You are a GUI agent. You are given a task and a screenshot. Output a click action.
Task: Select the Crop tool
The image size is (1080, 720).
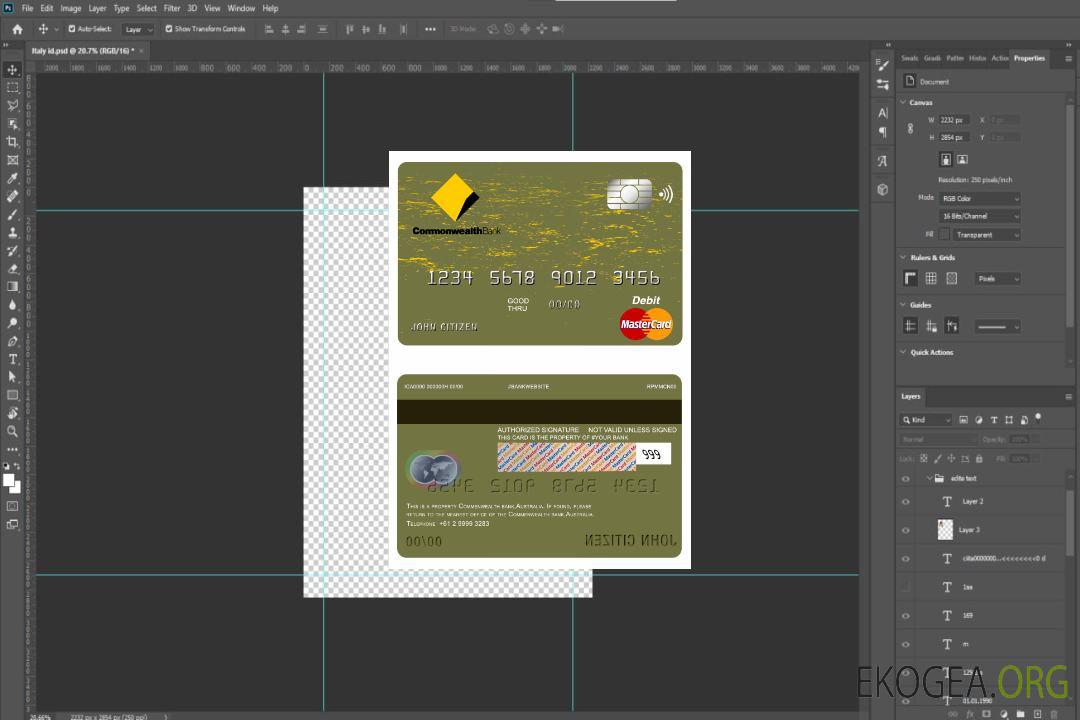[x=12, y=142]
